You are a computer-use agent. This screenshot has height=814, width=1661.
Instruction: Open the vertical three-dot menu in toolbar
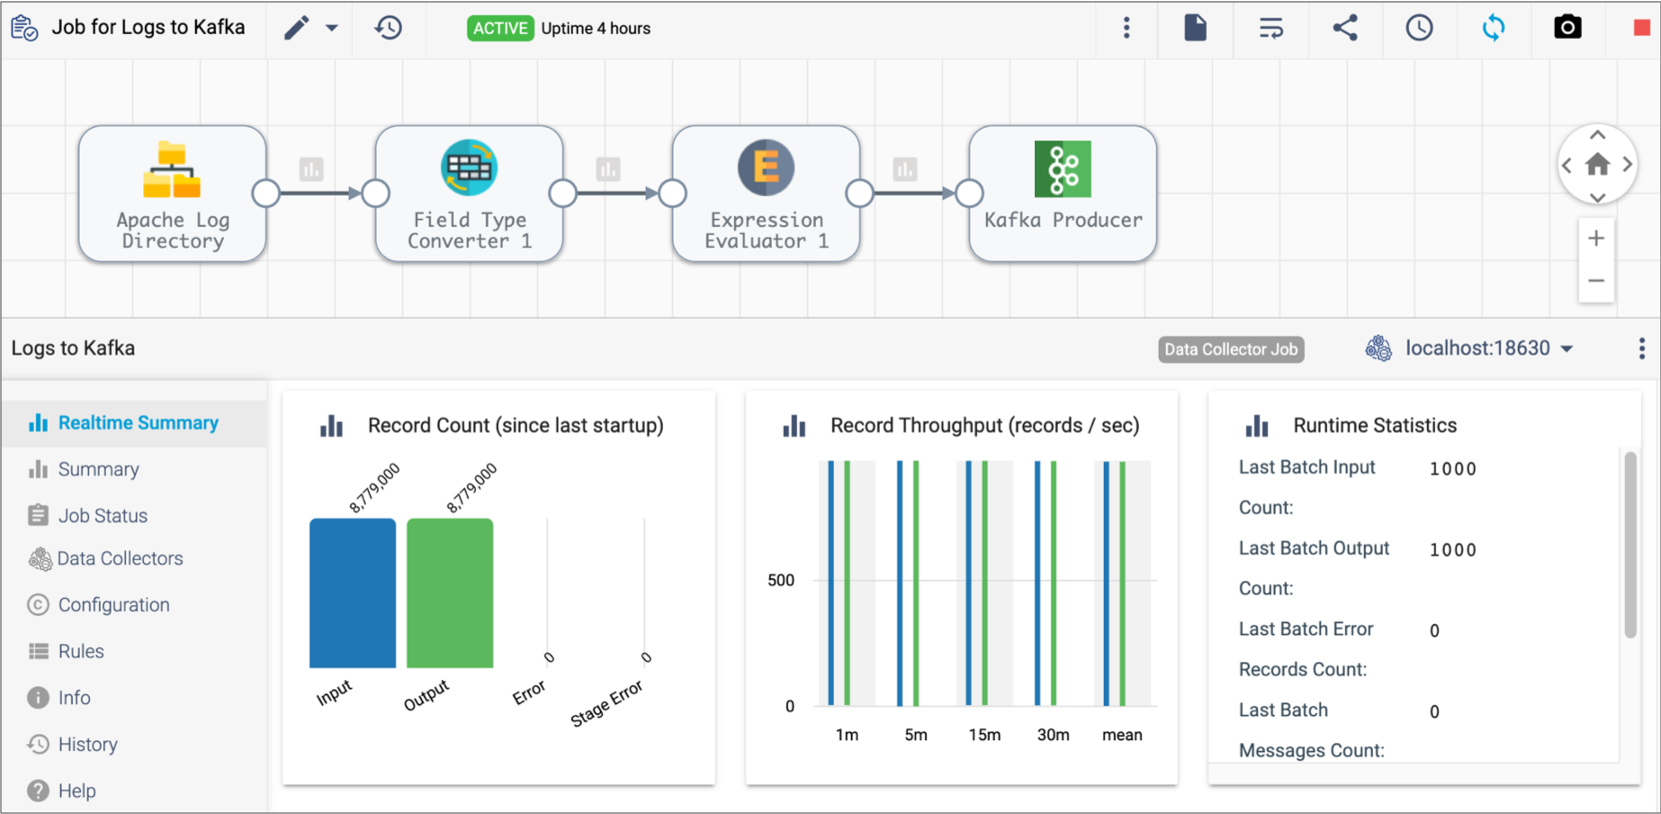pos(1126,28)
